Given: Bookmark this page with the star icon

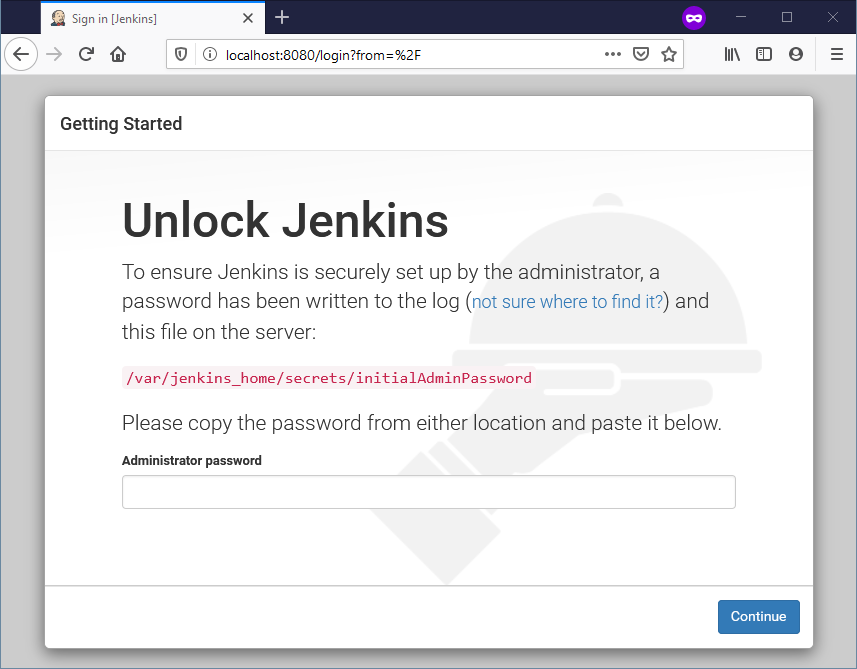Looking at the screenshot, I should point(669,54).
